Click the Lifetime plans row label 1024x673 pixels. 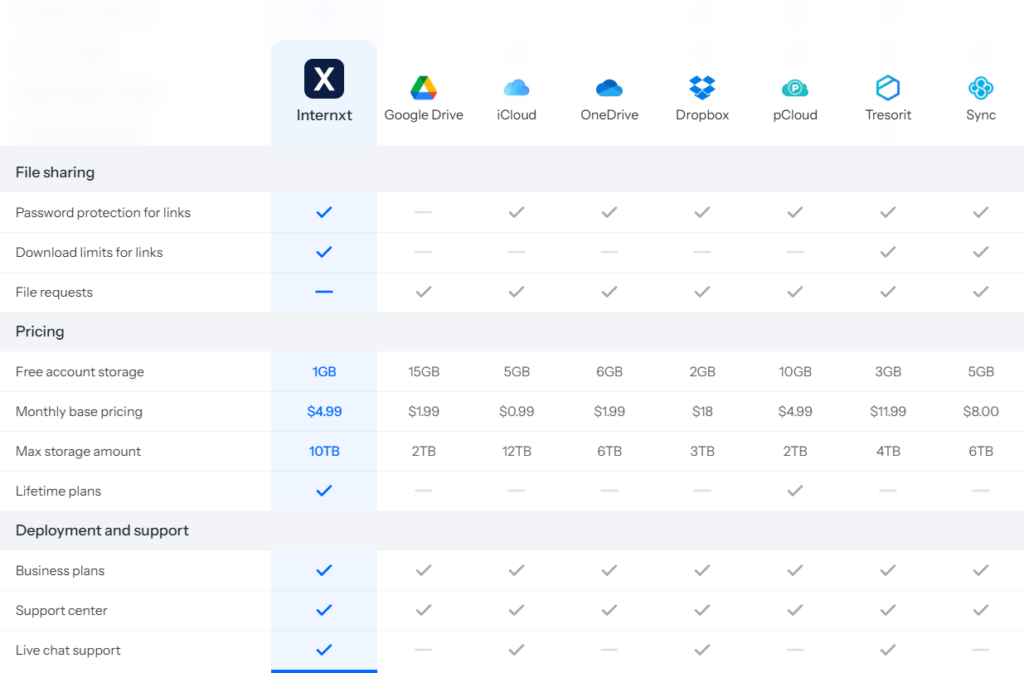pos(58,491)
